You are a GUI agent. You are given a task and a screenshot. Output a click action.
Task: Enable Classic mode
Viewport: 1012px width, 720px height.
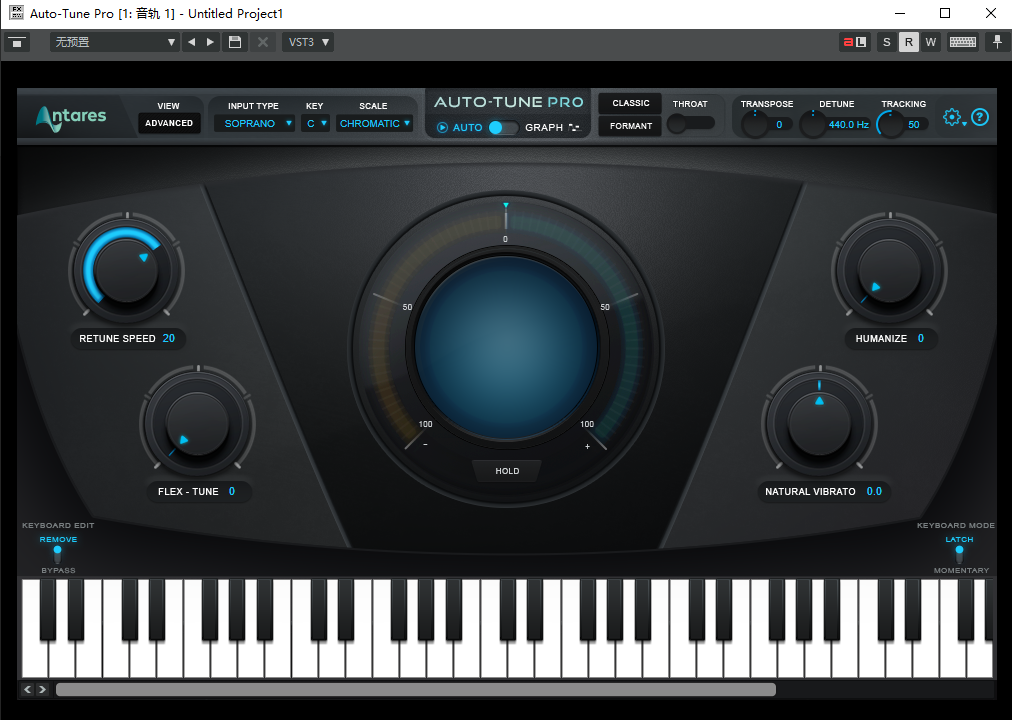[631, 103]
